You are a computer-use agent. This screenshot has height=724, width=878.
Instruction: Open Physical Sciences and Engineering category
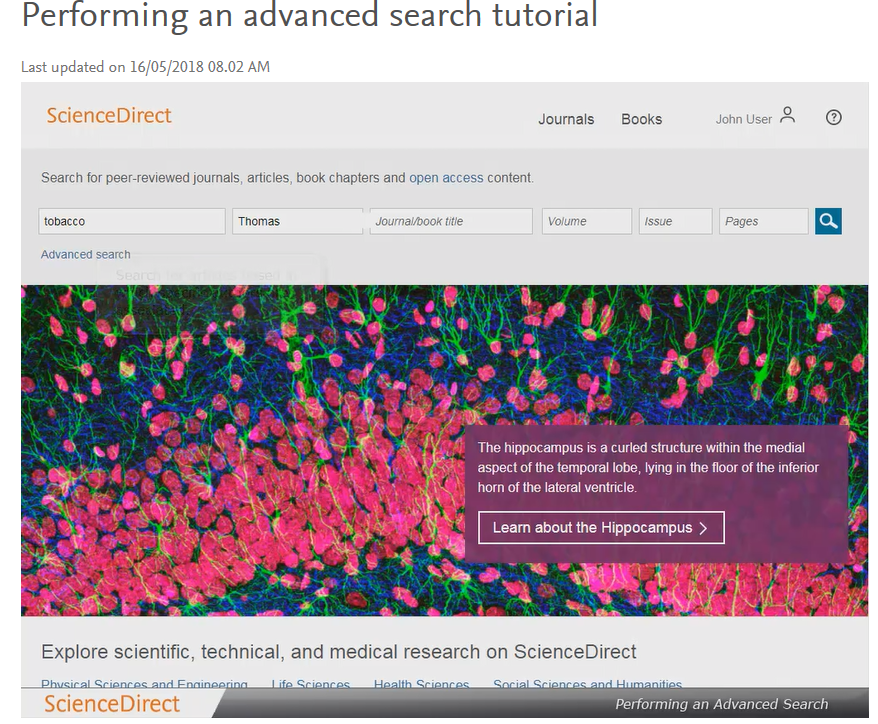[x=144, y=685]
